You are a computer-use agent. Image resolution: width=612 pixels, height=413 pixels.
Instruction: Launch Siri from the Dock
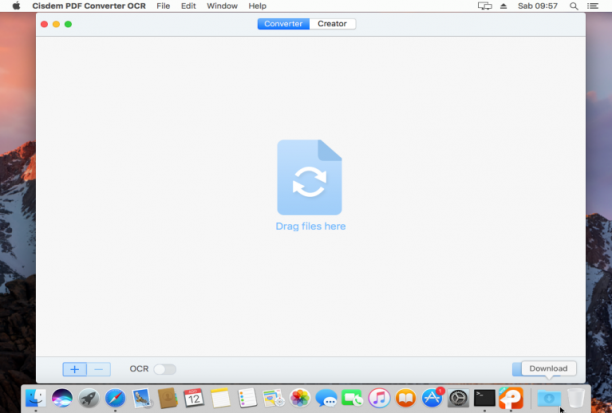coord(62,398)
